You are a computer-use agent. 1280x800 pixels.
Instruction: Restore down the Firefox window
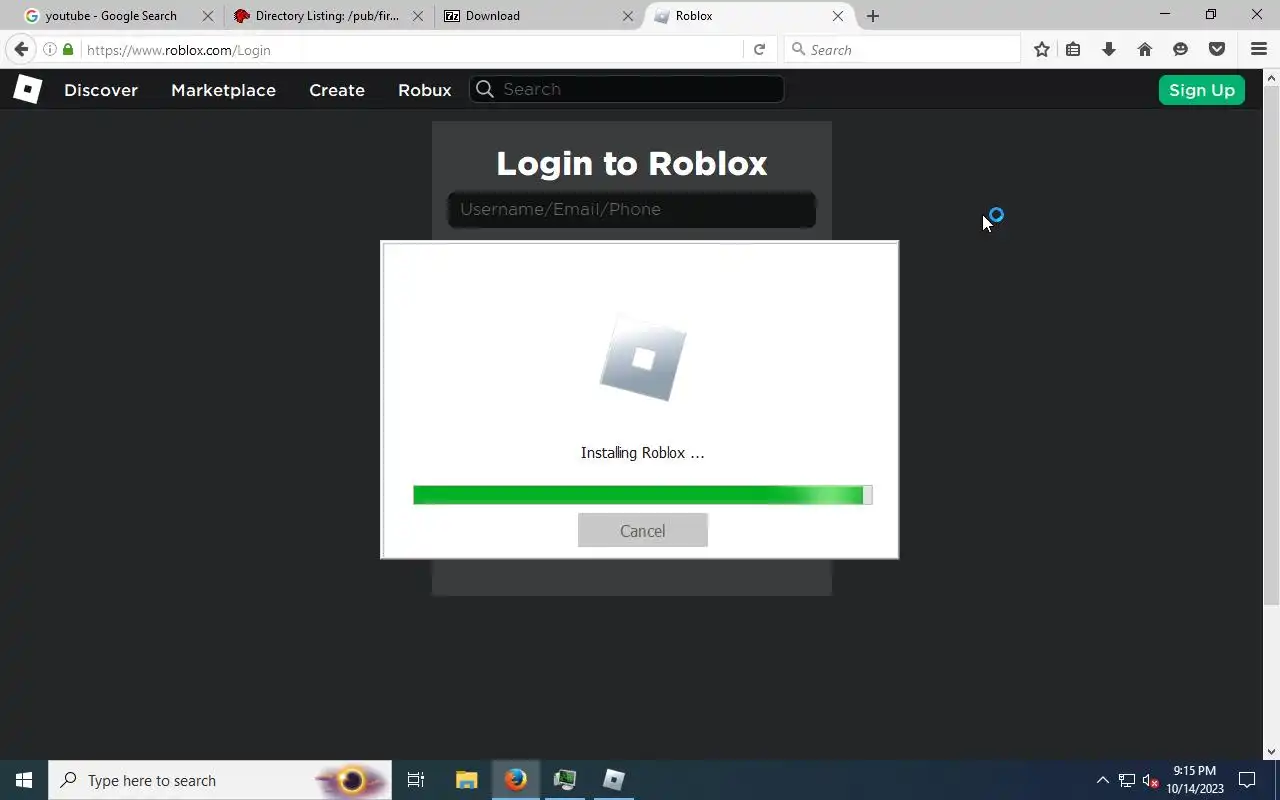coord(1211,15)
